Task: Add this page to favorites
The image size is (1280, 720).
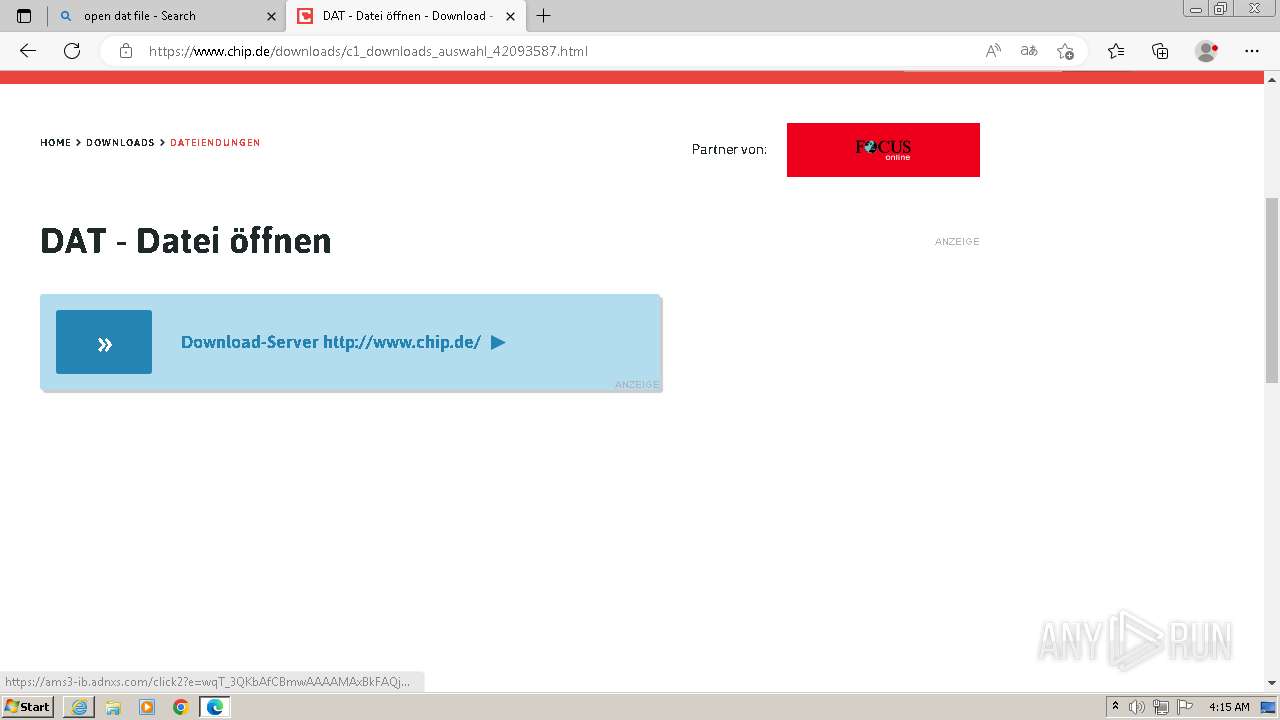Action: click(x=1065, y=51)
